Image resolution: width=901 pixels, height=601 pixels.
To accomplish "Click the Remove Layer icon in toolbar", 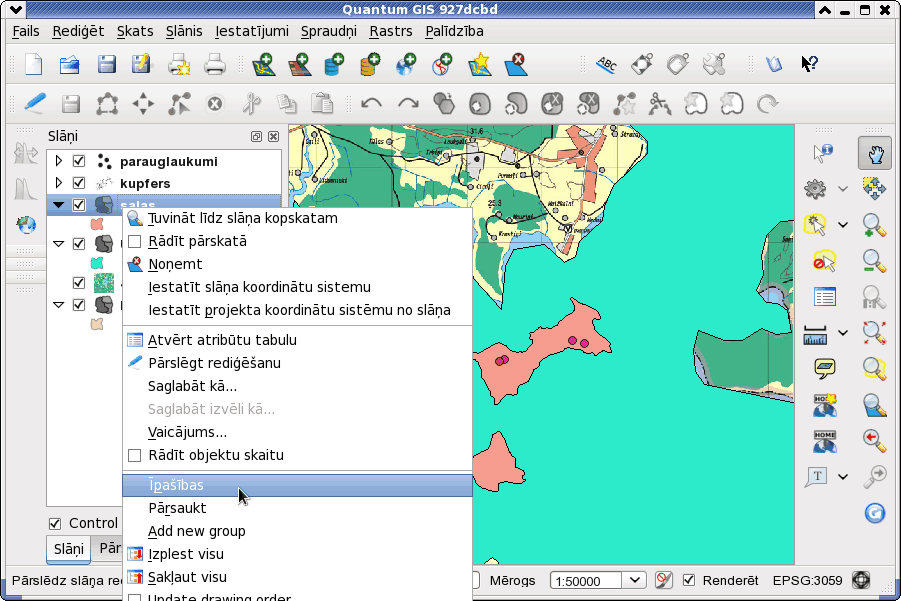I will [515, 64].
